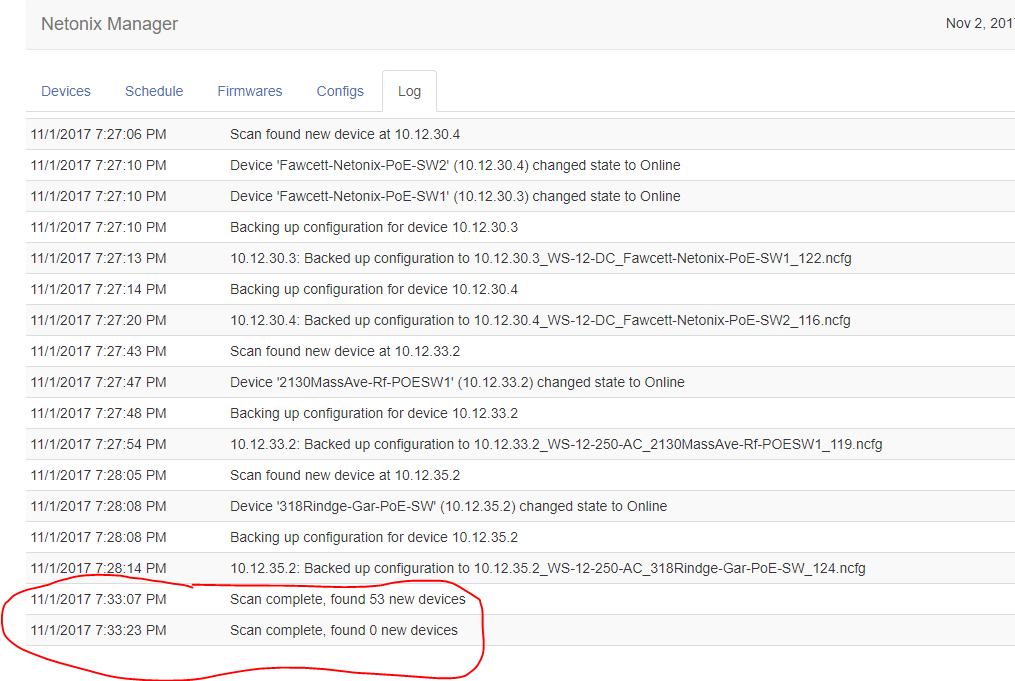
Task: Go to the Firmwares tab
Action: 250,91
